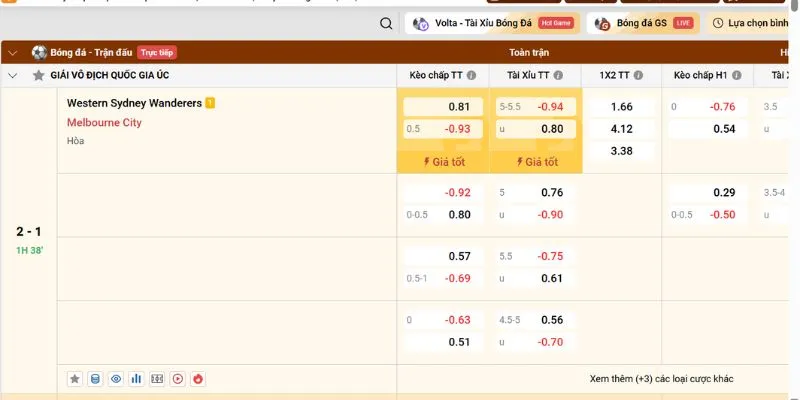Screen dimensions: 800x400
Task: Click info icon beside Kèo chấp TT
Action: coord(469,75)
